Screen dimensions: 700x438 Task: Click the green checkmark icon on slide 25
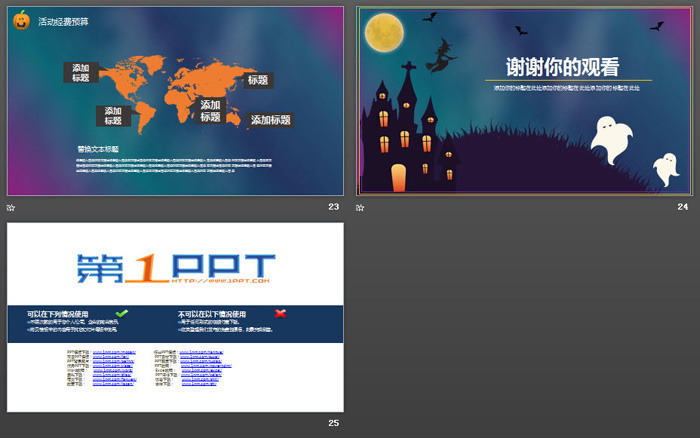(x=122, y=313)
